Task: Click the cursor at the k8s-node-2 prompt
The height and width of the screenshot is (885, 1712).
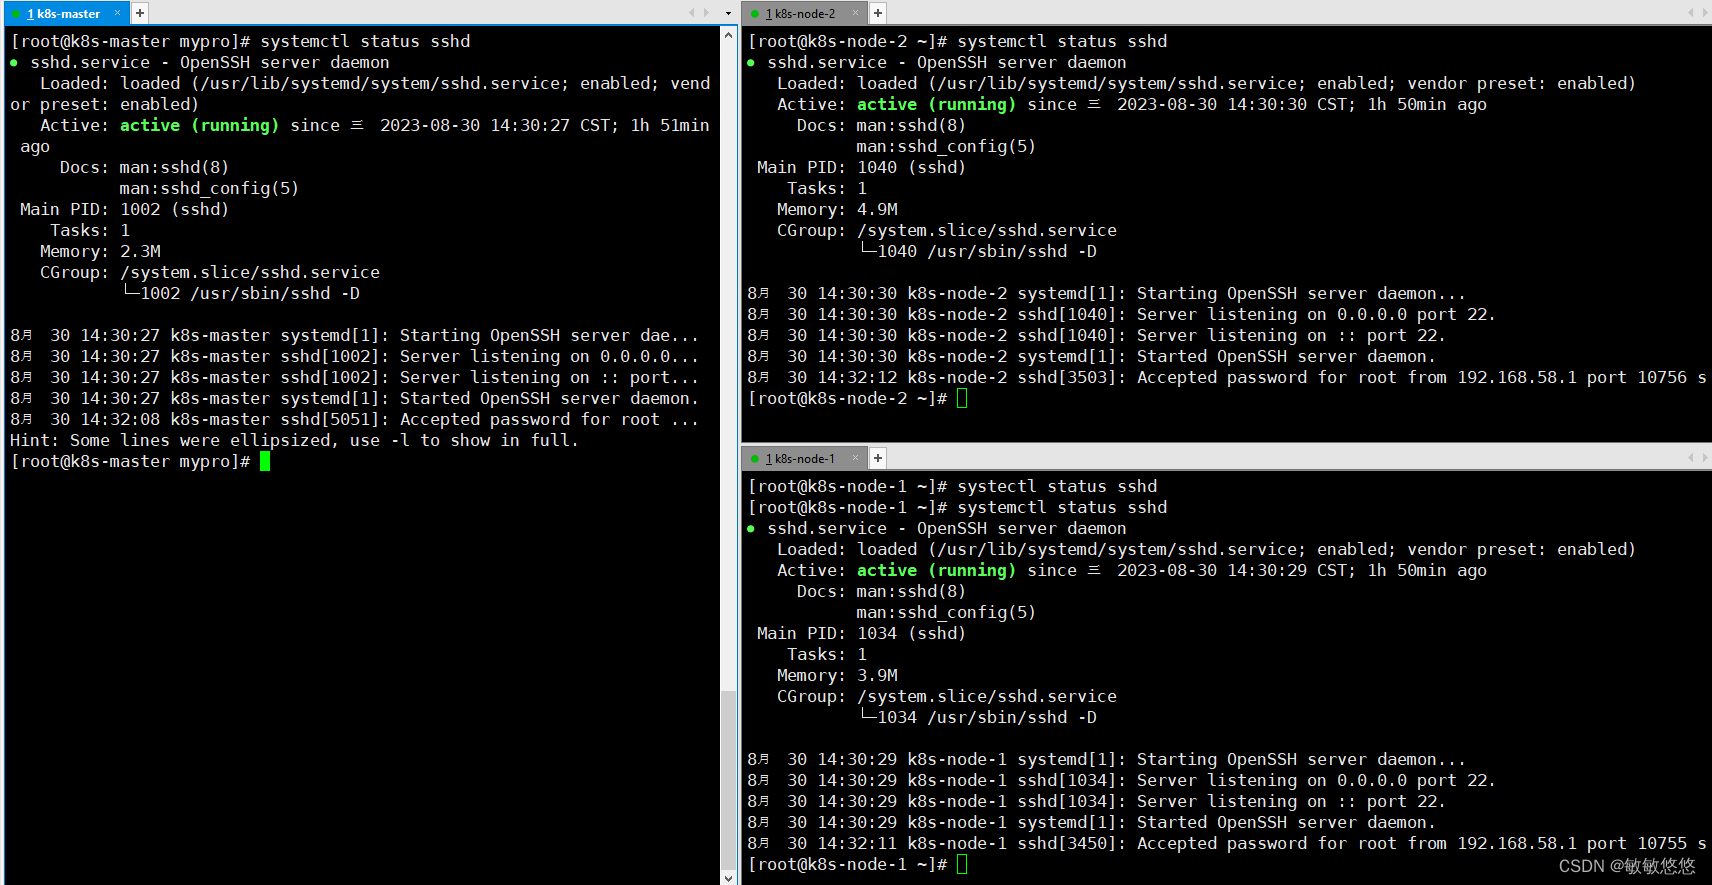Action: coord(962,398)
